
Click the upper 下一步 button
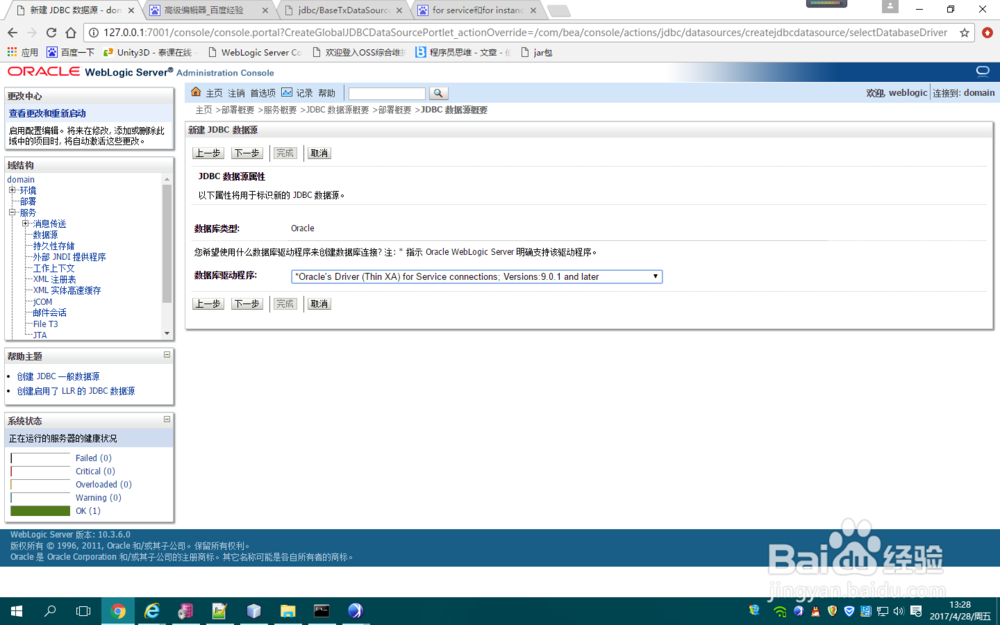(247, 153)
